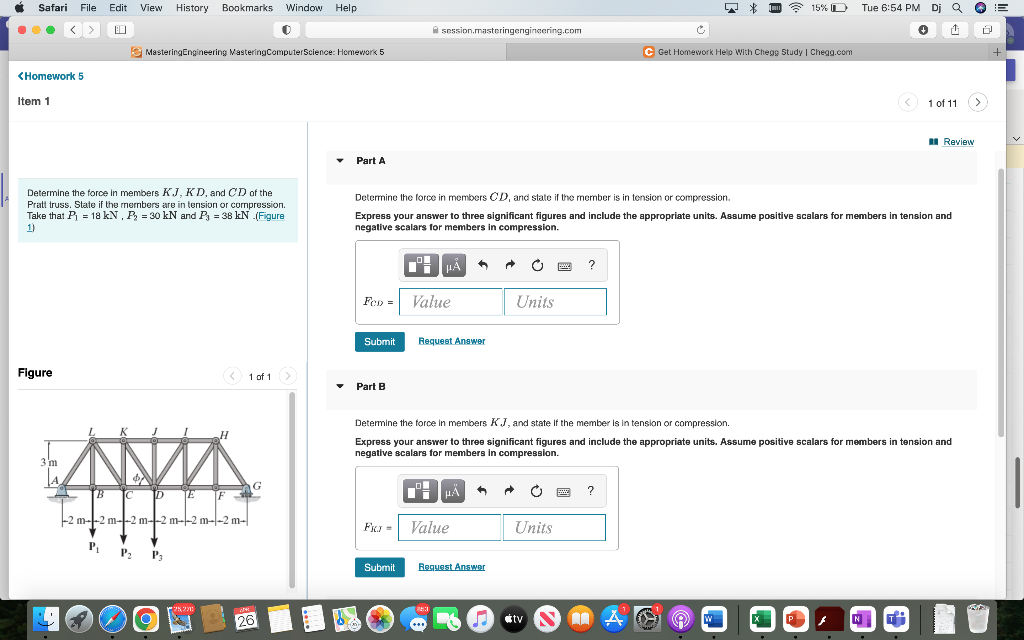Go to next item, 1 of 11
Image resolution: width=1024 pixels, height=640 pixels.
tap(978, 103)
